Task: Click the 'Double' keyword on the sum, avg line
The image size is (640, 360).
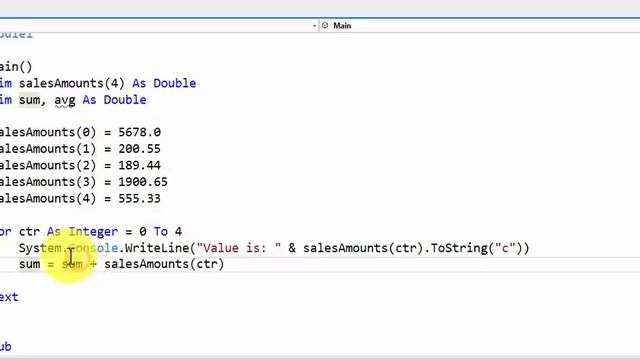Action: click(125, 100)
